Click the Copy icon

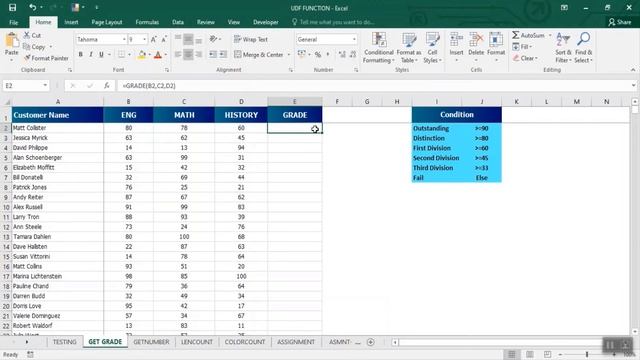pyautogui.click(x=27, y=47)
